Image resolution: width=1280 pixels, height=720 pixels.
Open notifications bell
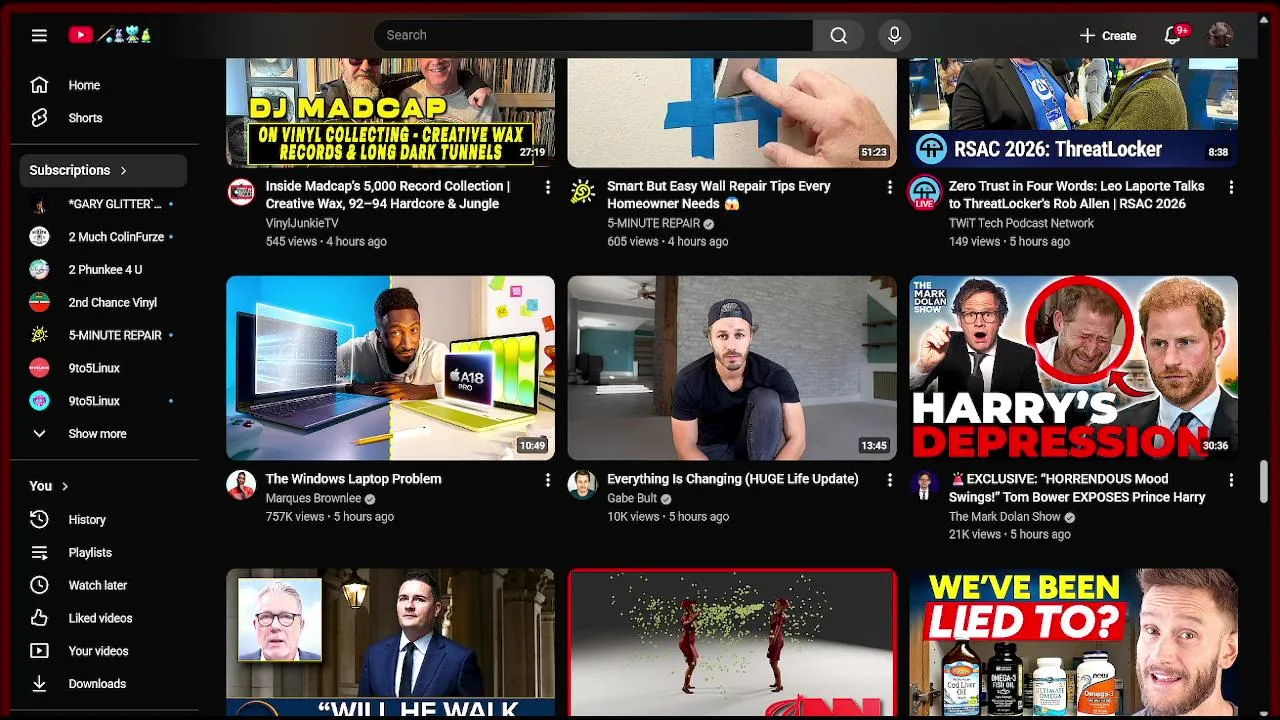[1174, 35]
